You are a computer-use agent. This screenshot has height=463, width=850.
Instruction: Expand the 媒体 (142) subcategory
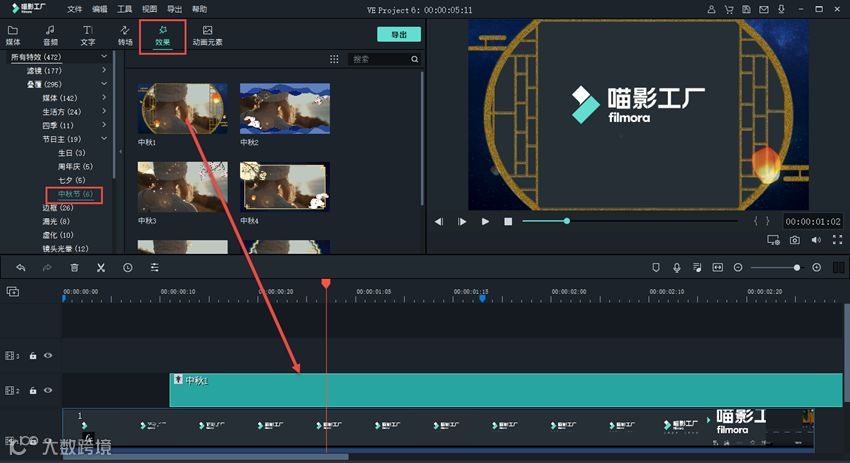click(x=104, y=98)
